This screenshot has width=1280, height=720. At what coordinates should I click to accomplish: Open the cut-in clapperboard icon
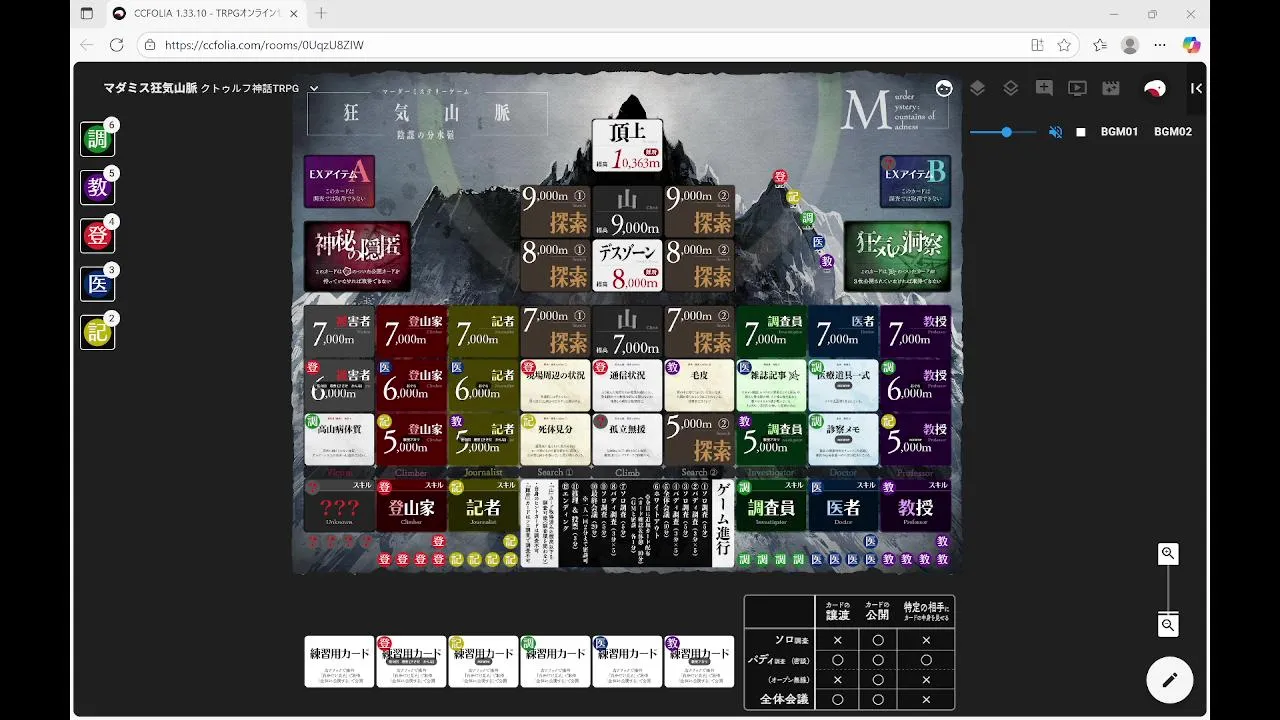(x=1110, y=88)
